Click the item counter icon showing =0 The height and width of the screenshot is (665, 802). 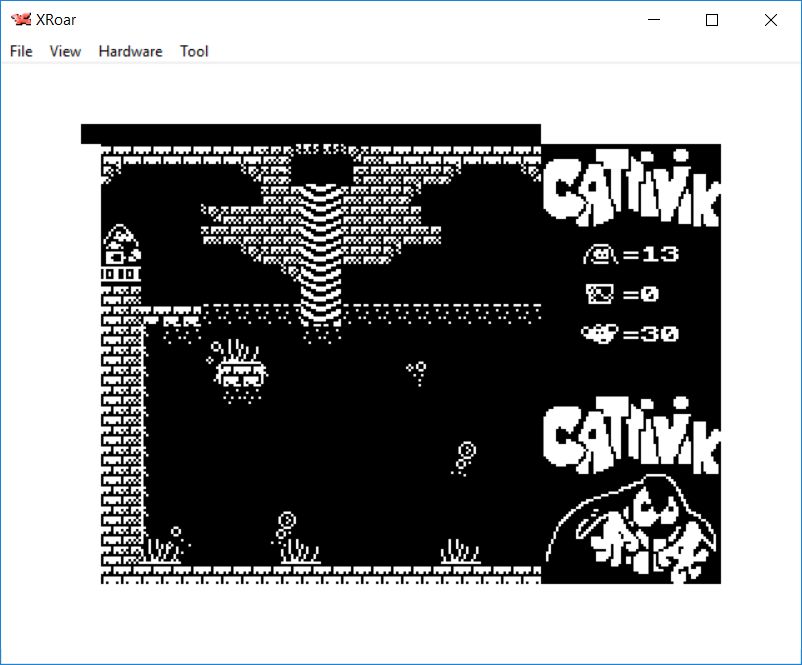tap(601, 294)
